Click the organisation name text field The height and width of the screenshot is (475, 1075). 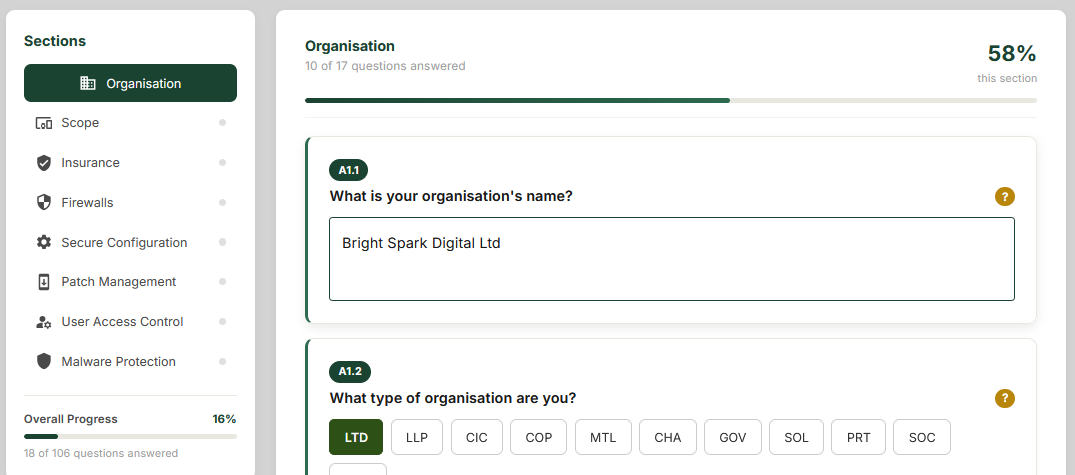[x=671, y=259]
